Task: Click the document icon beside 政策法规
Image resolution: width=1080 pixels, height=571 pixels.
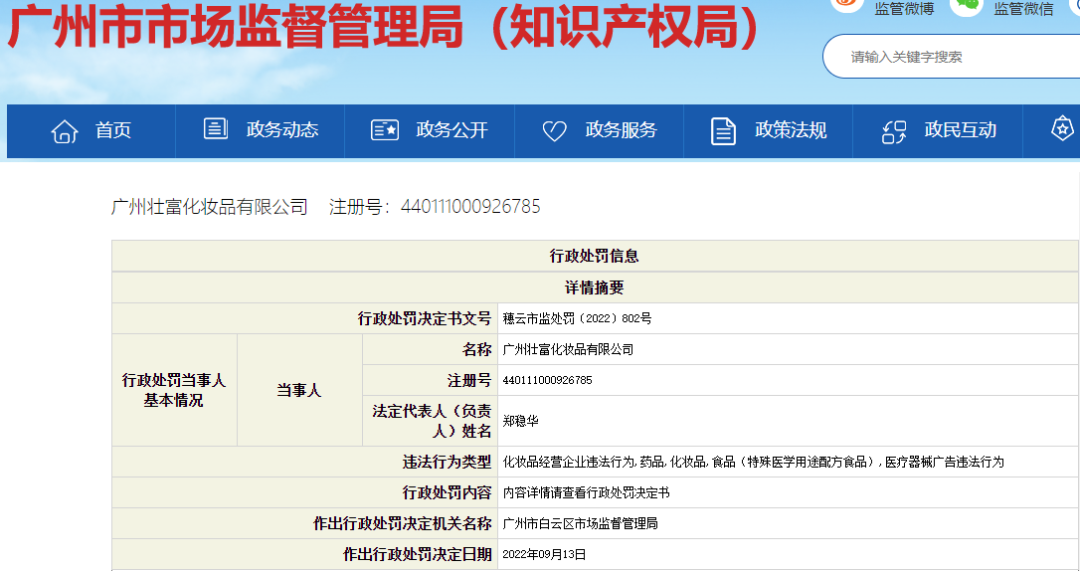Action: 723,131
